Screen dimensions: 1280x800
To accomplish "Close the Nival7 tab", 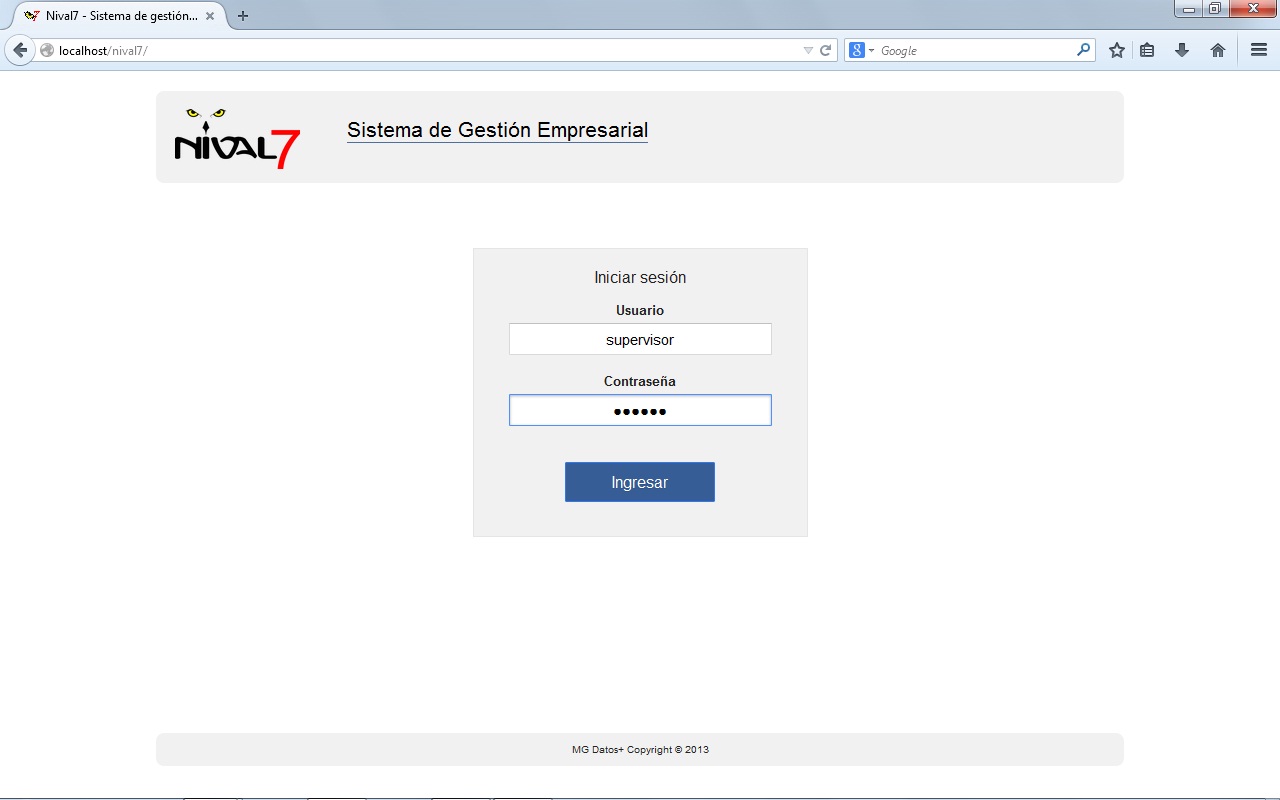I will pyautogui.click(x=210, y=16).
